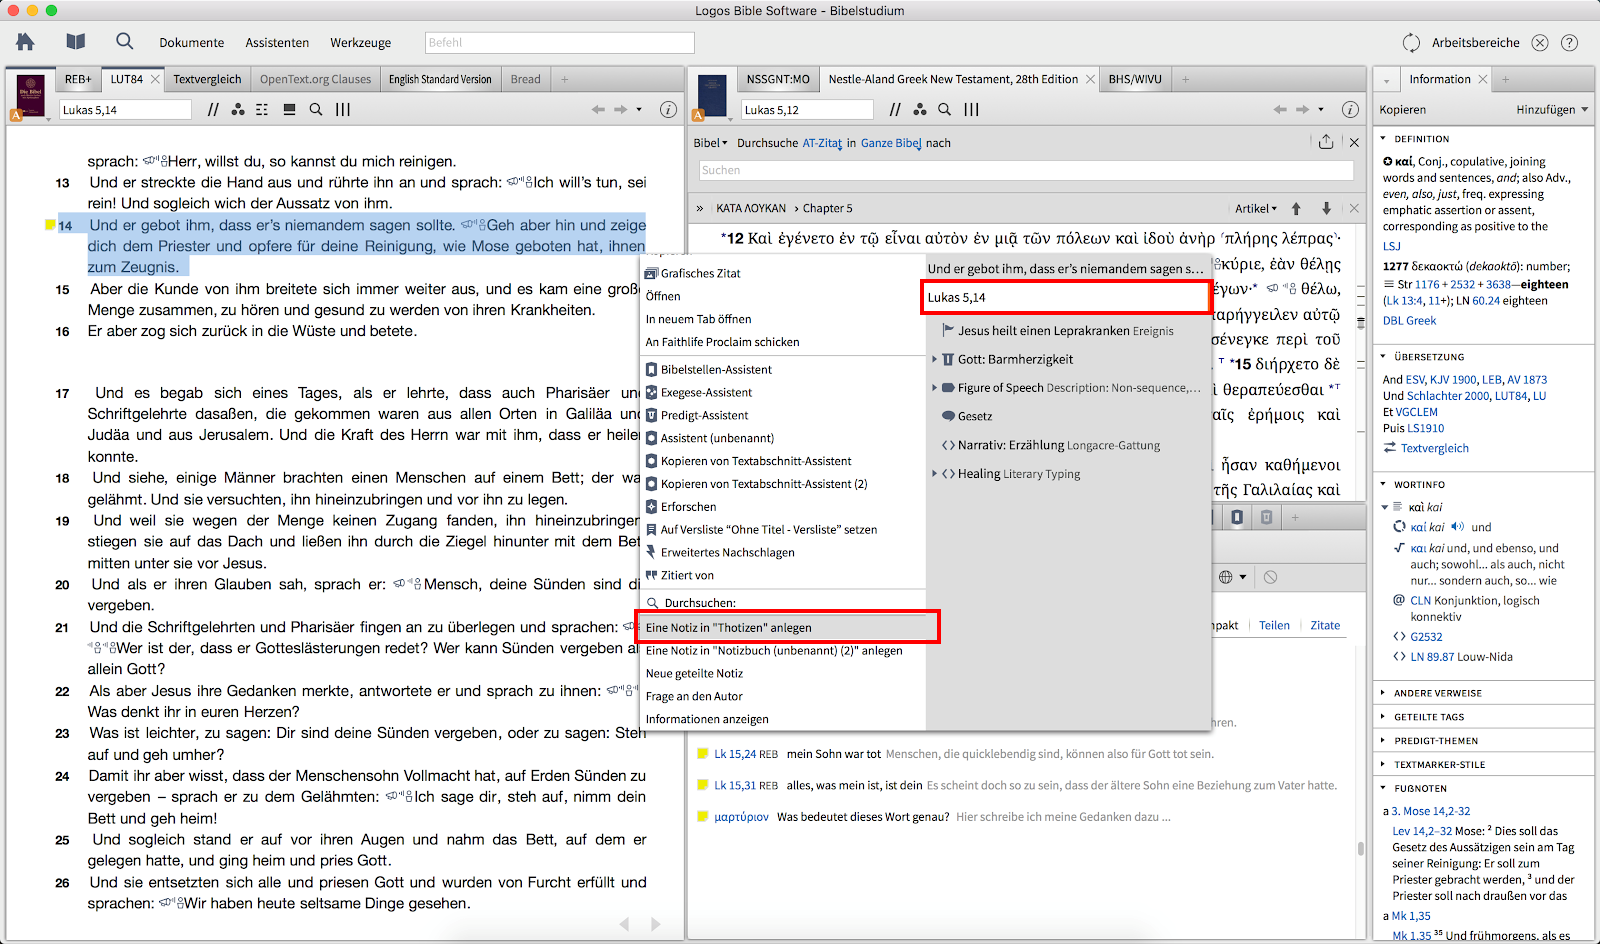The image size is (1600, 944).
Task: Toggle verse list layout icon in LUT84 toolbar
Action: pyautogui.click(x=262, y=109)
